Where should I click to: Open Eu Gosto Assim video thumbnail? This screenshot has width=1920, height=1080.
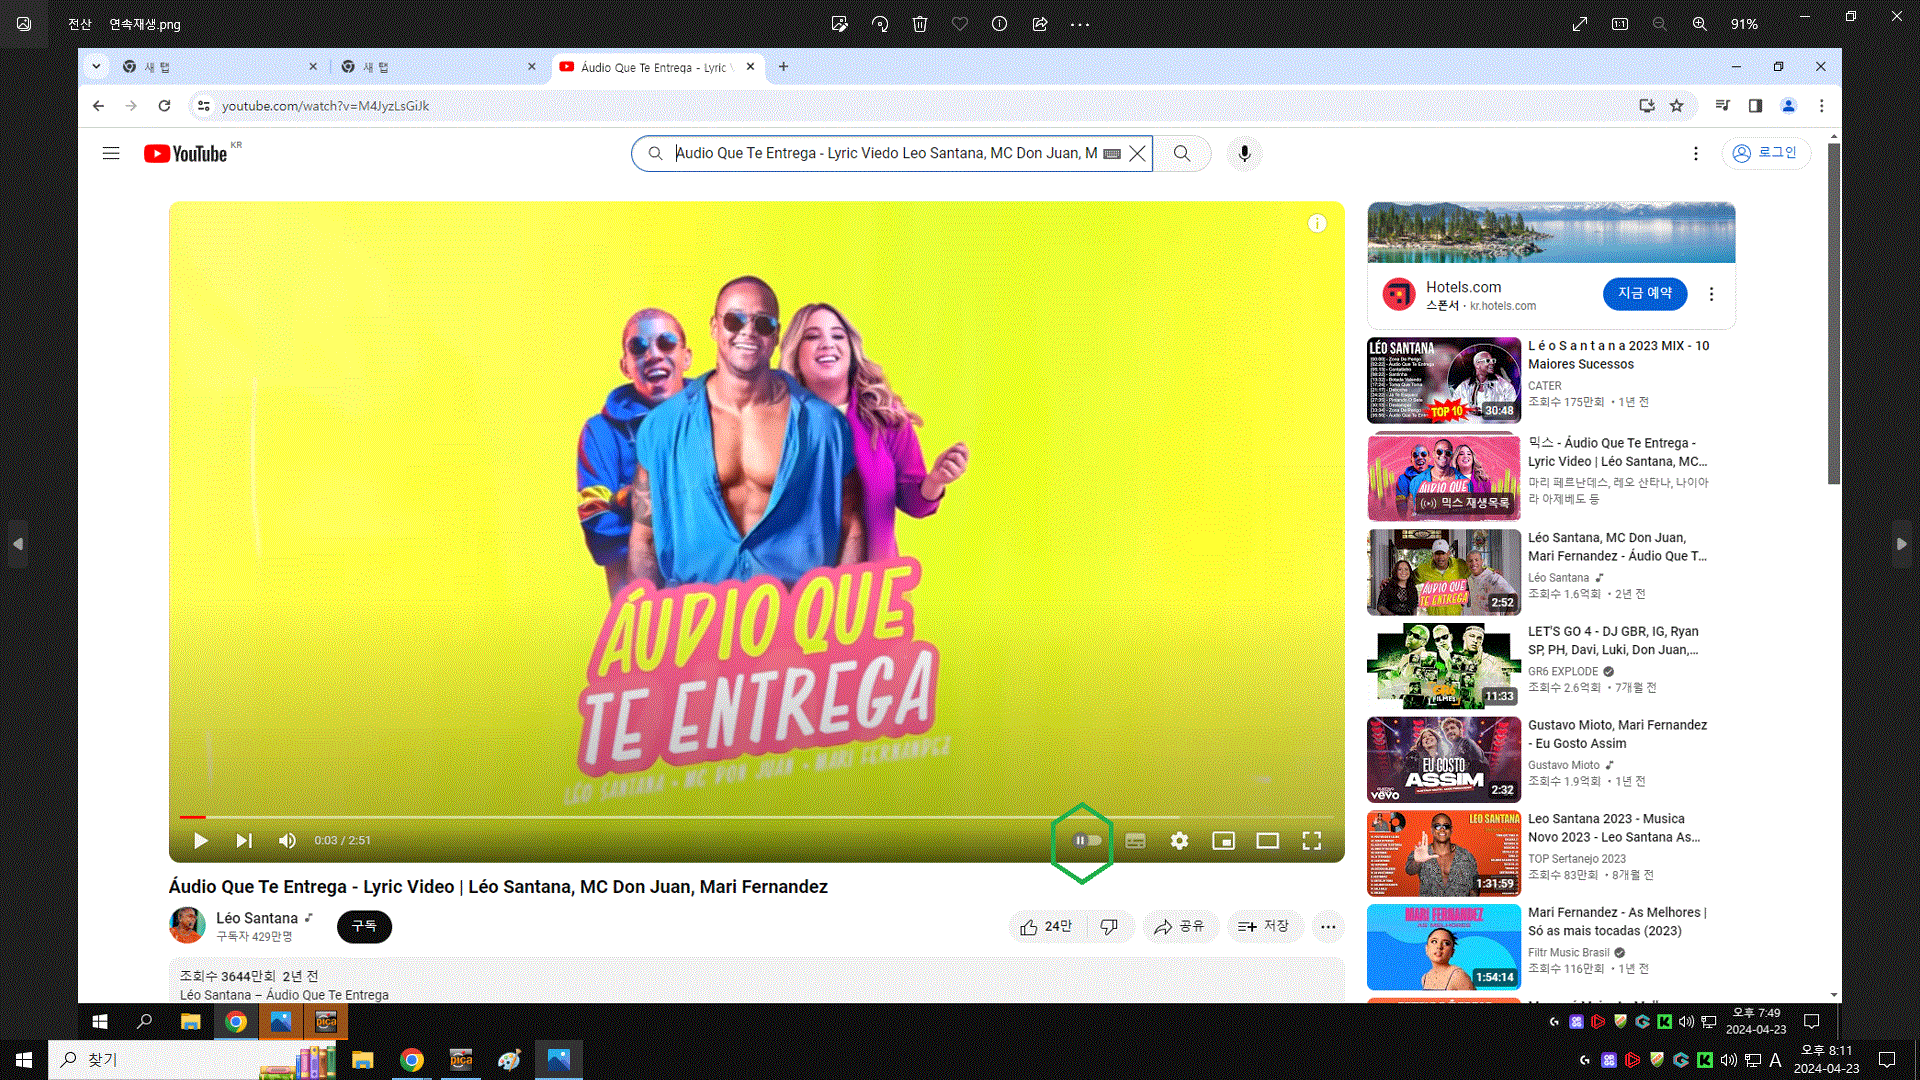(1444, 760)
